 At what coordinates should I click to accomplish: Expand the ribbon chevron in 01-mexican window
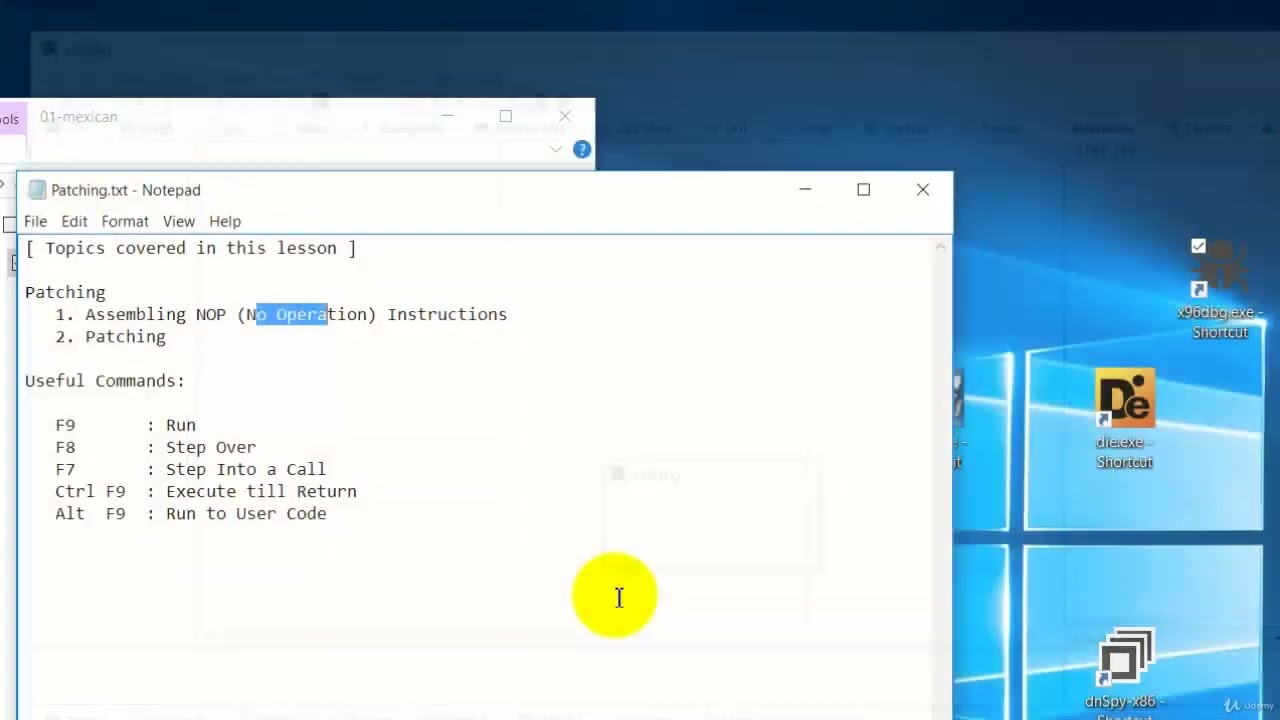click(x=556, y=149)
